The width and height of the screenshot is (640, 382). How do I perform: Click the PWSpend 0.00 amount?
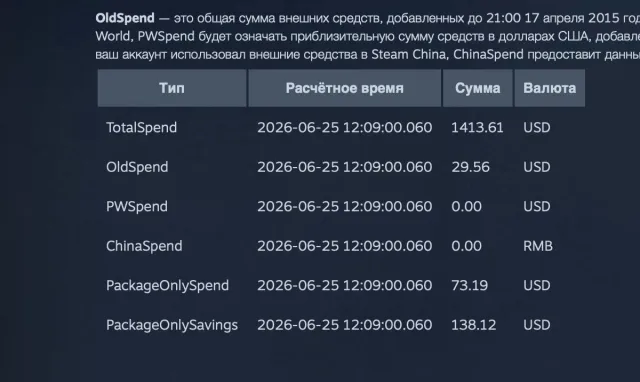[x=466, y=207]
